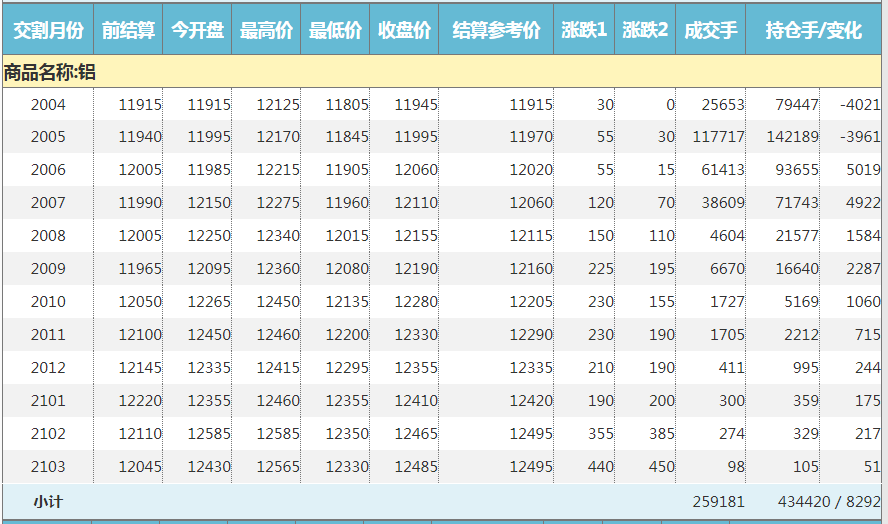888x524 pixels.
Task: Click the 2101 delivery month cell
Action: 48,401
